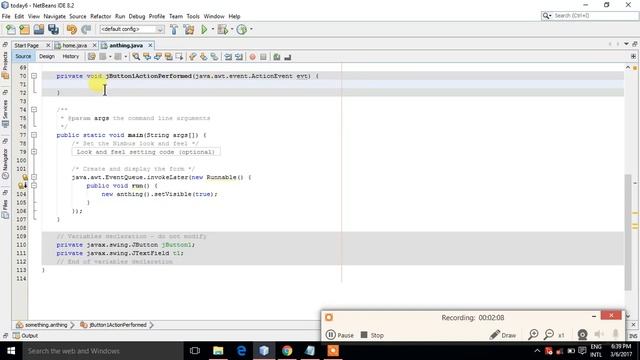
Task: Toggle the webcam in the recorder panel
Action: (582, 335)
